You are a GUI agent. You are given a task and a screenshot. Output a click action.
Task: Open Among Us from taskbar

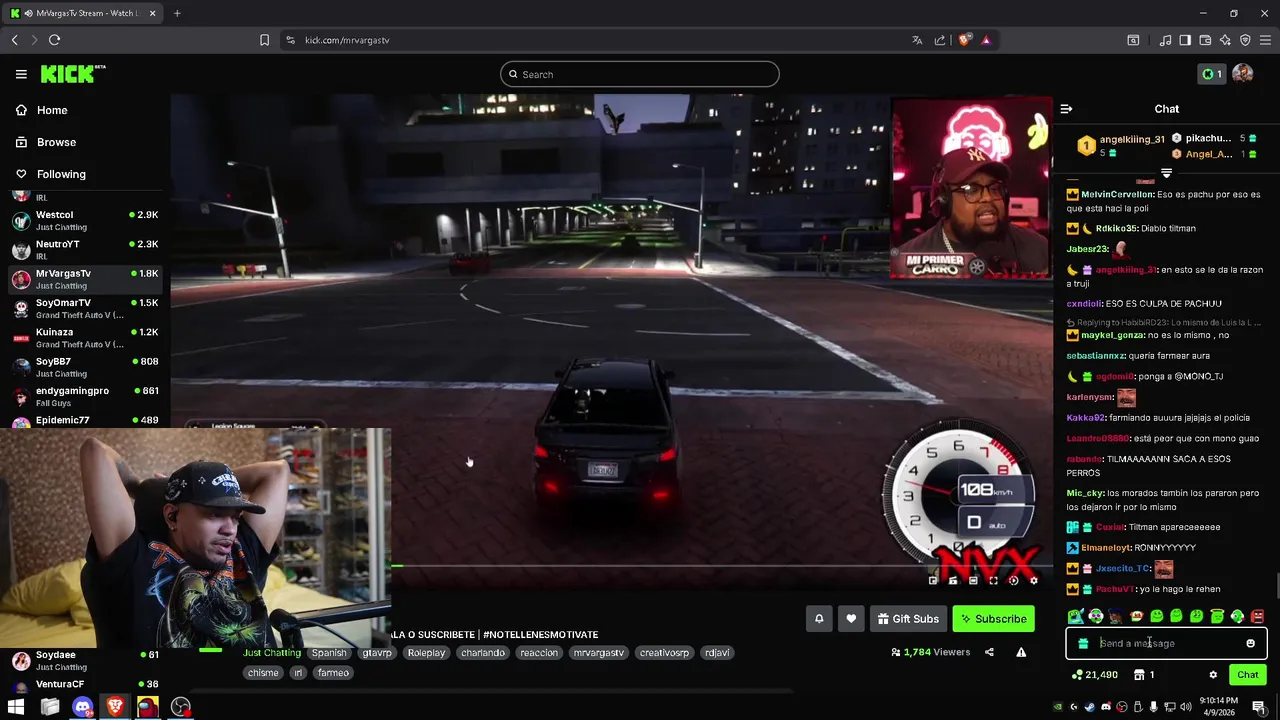148,707
